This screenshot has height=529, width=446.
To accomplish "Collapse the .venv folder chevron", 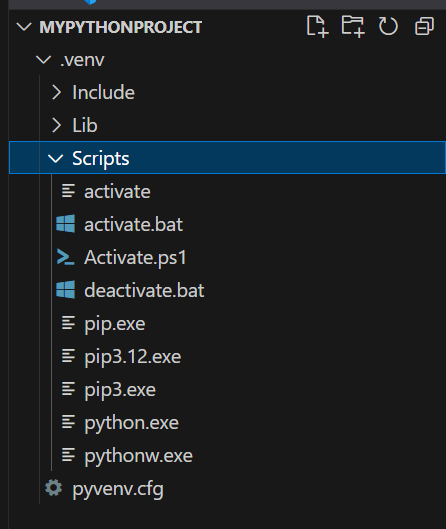I will point(44,60).
